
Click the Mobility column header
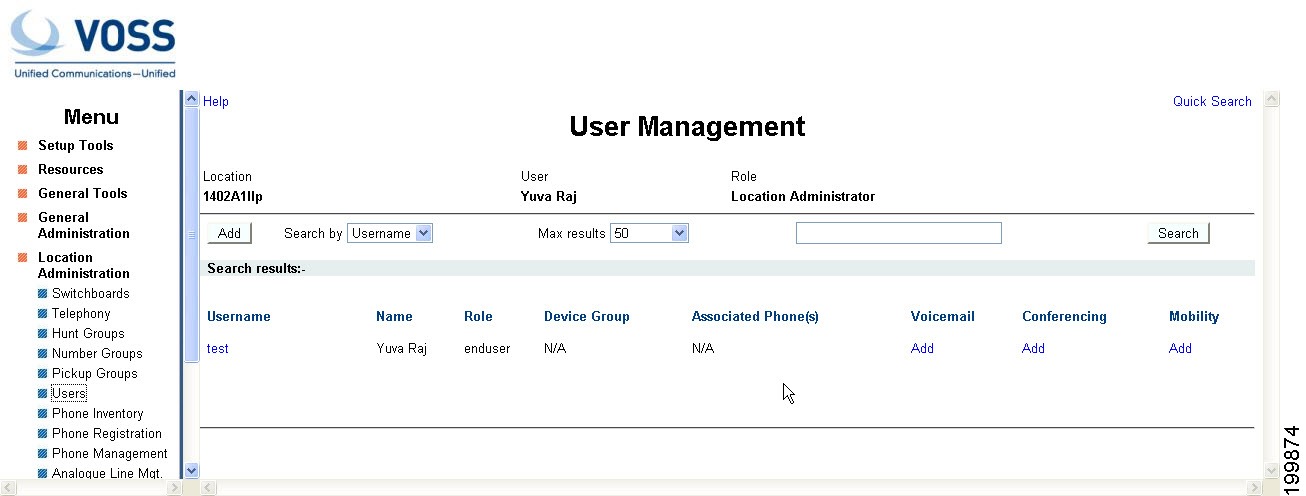[x=1194, y=317]
